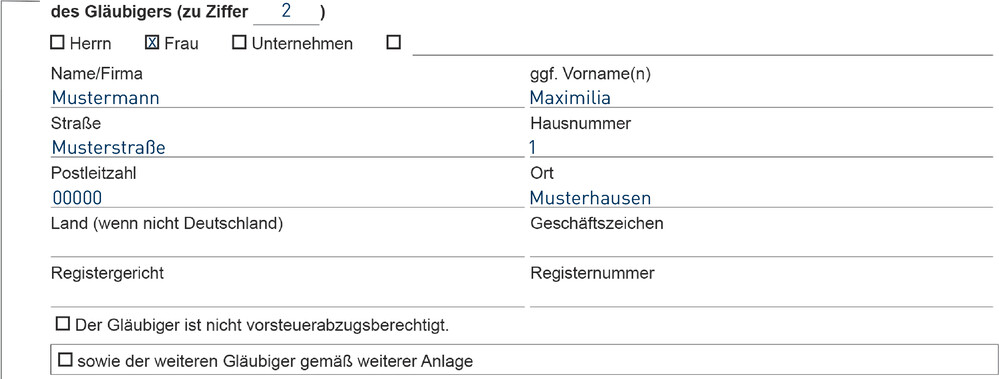Click the Straße field with Musterstraße

287,147
